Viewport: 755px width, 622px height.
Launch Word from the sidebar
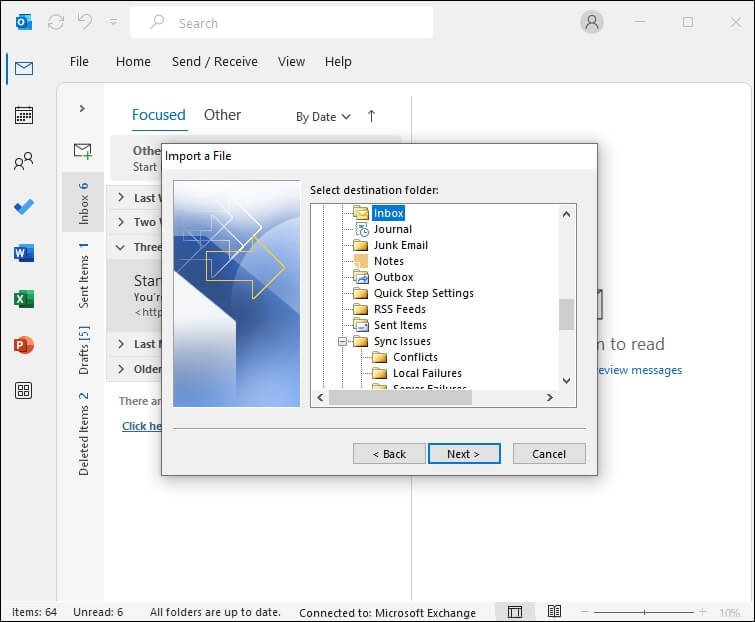pyautogui.click(x=24, y=253)
